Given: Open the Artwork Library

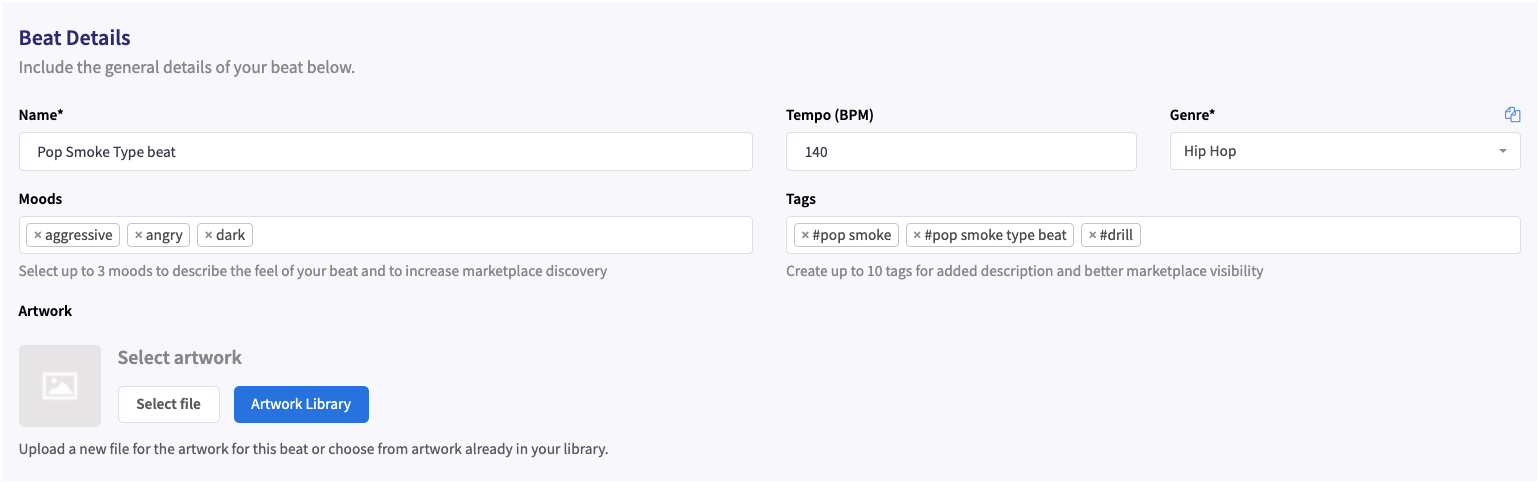Looking at the screenshot, I should point(301,404).
